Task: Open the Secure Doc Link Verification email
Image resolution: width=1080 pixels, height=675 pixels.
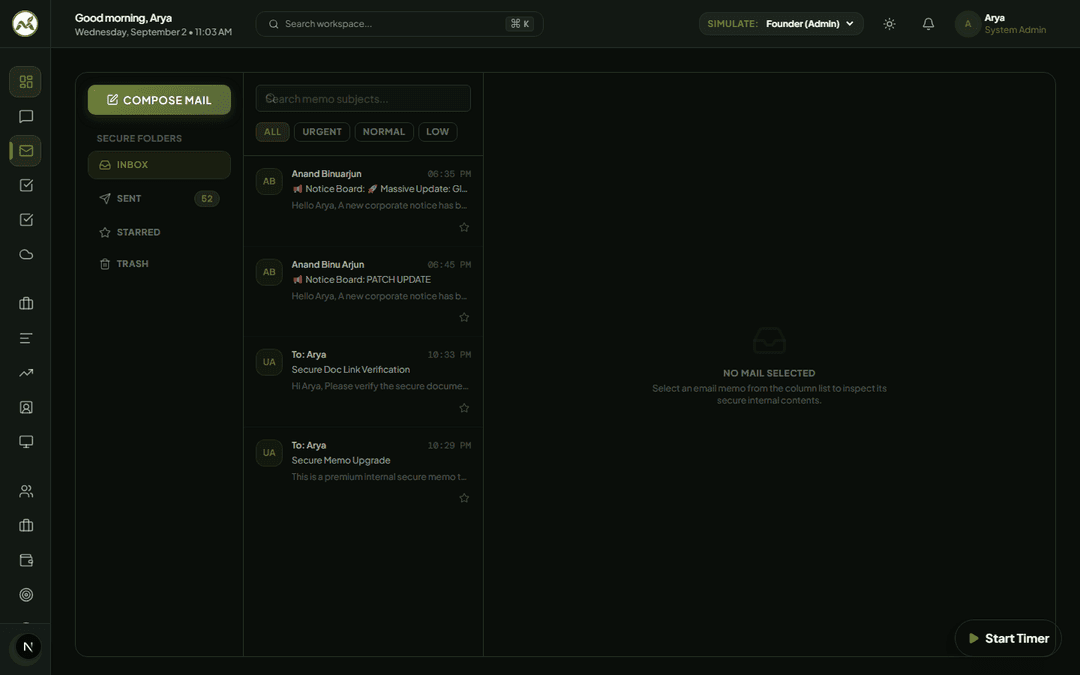Action: point(363,382)
